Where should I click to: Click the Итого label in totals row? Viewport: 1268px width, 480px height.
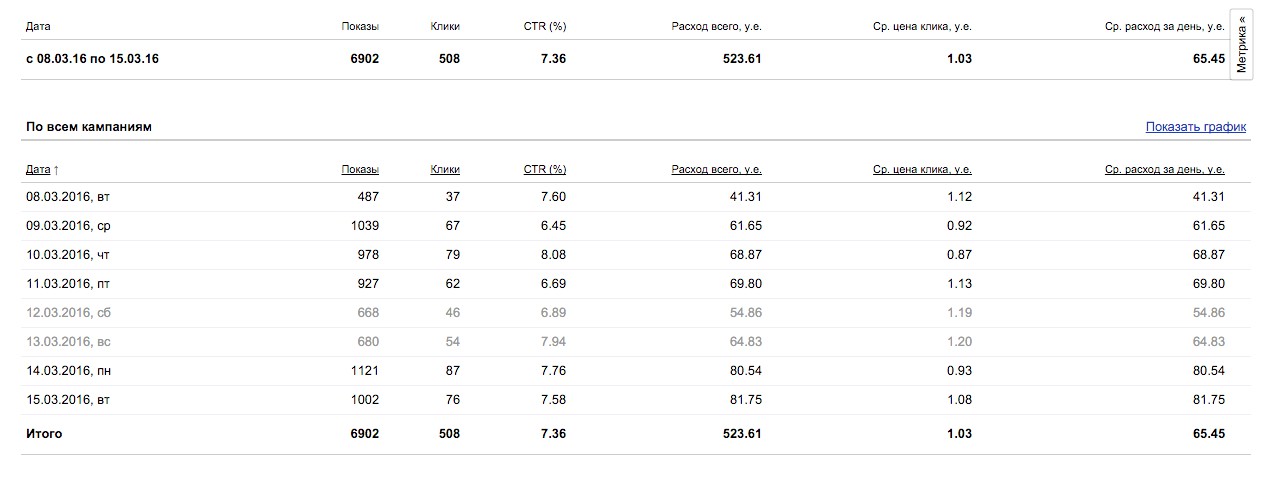[x=44, y=434]
